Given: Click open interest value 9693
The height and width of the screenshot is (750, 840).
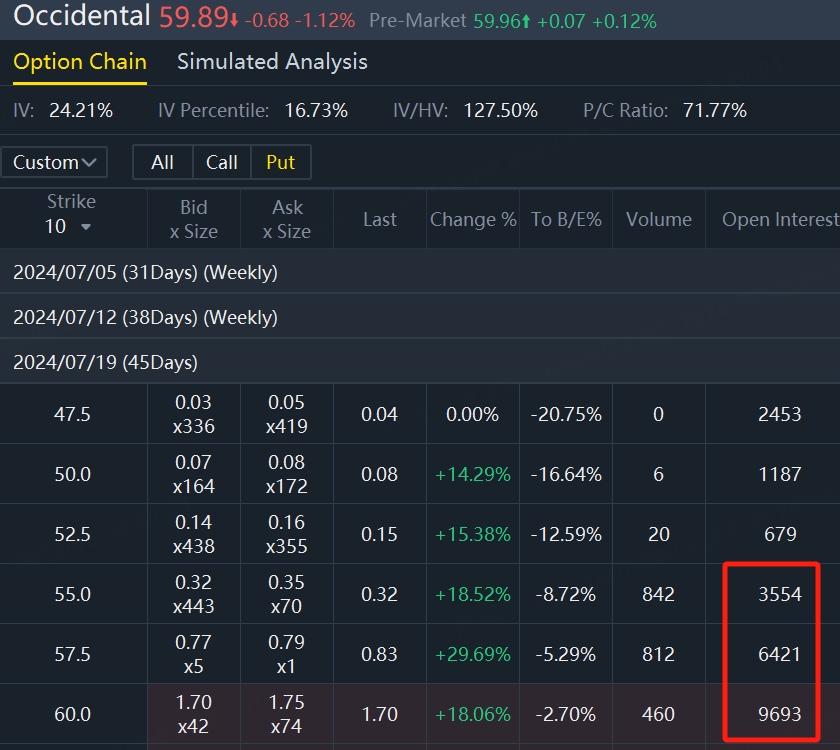Looking at the screenshot, I should click(779, 714).
